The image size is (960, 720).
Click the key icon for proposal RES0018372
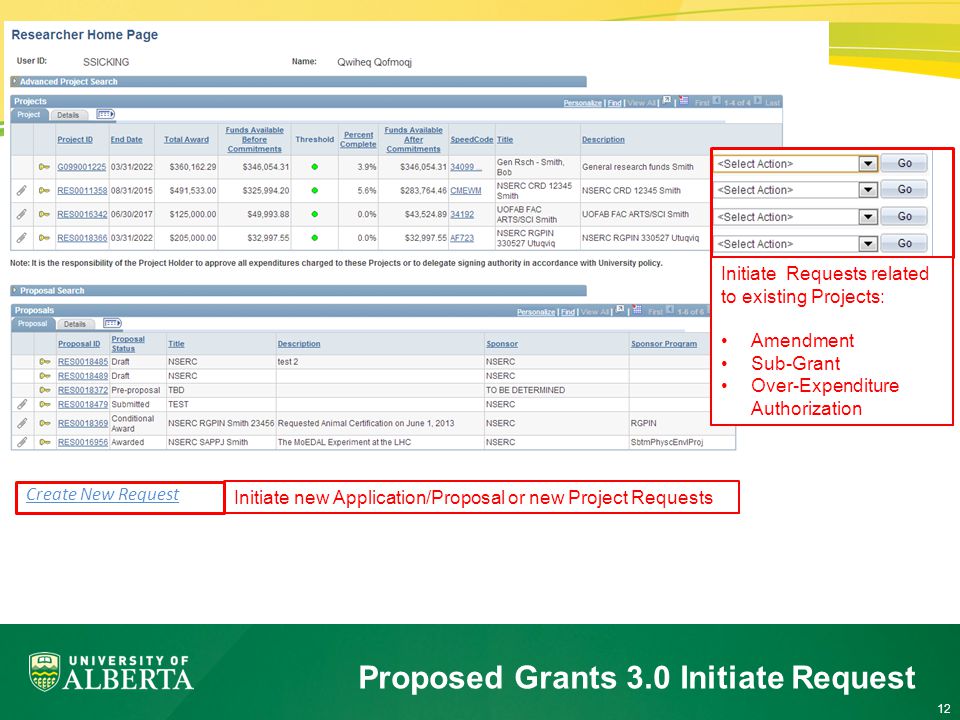[45, 390]
